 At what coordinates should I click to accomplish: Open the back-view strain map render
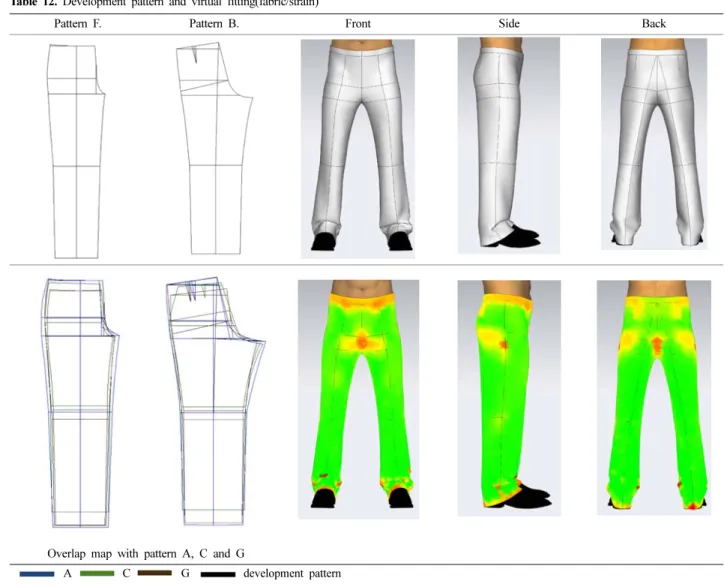[654, 398]
